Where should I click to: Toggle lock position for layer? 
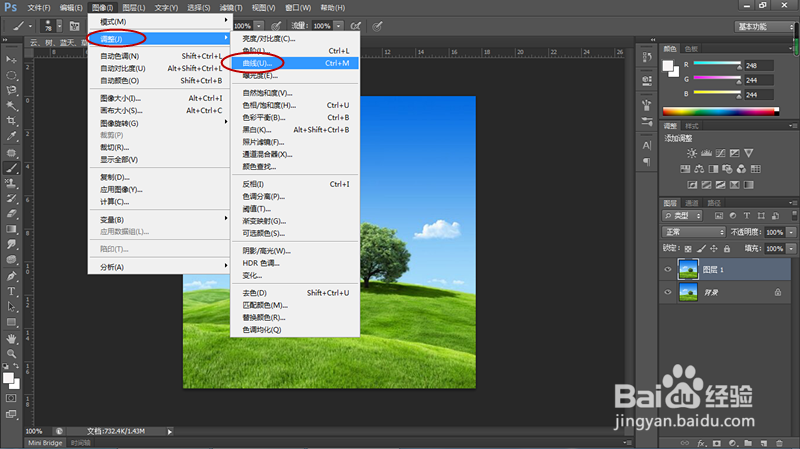[714, 248]
